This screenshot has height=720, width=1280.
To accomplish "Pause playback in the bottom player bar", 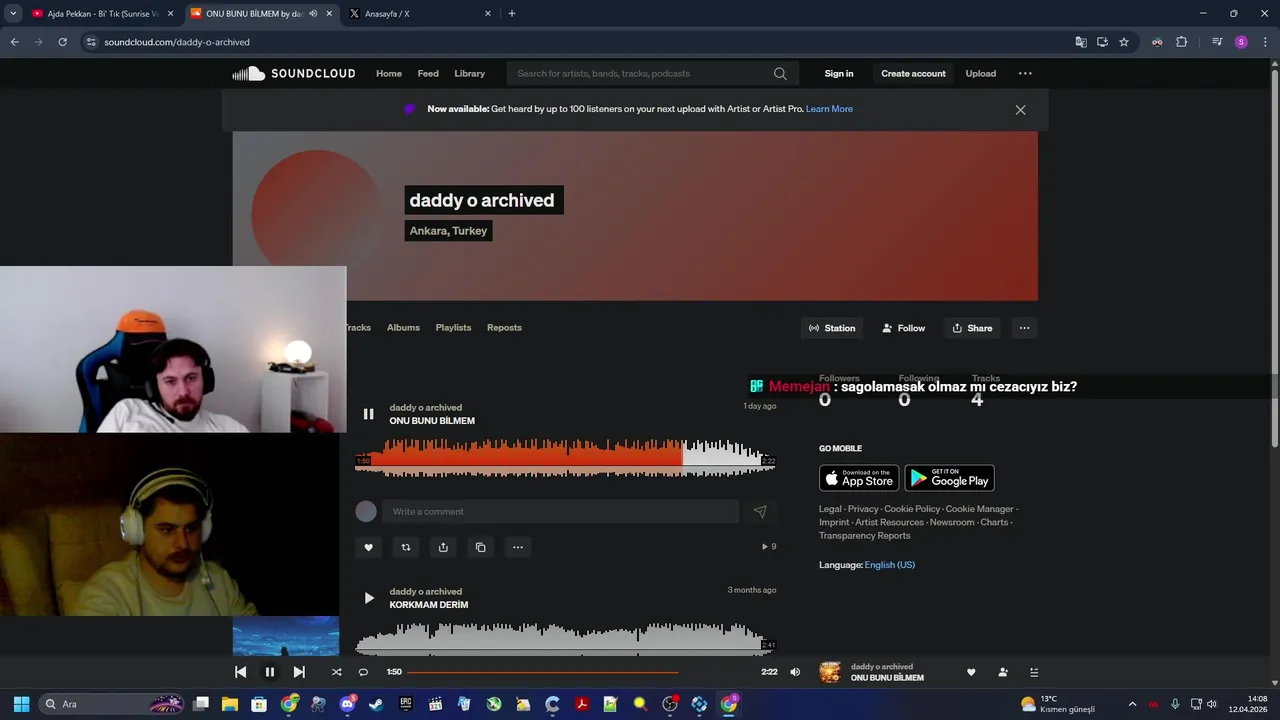I will pos(269,672).
